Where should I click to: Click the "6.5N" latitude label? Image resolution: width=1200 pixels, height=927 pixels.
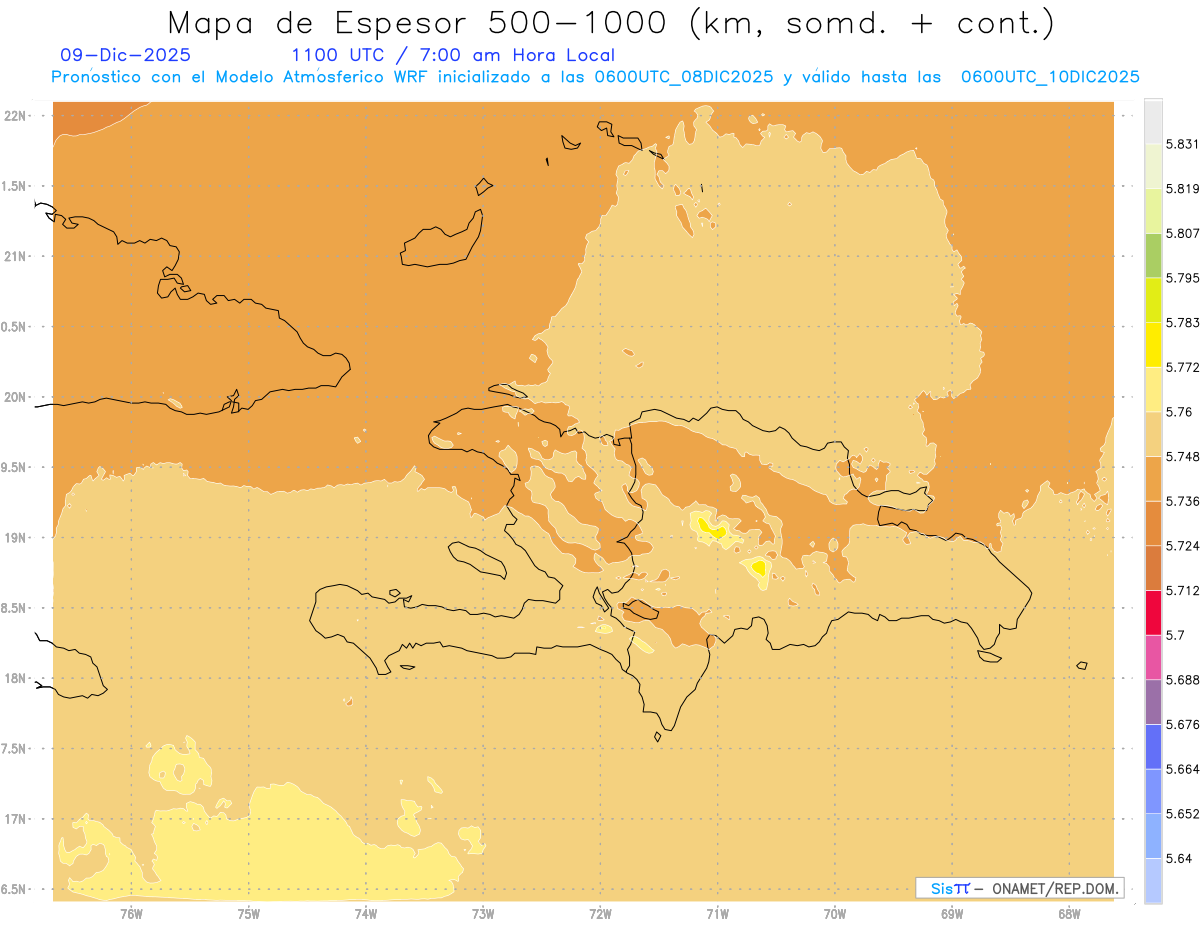pyautogui.click(x=15, y=889)
